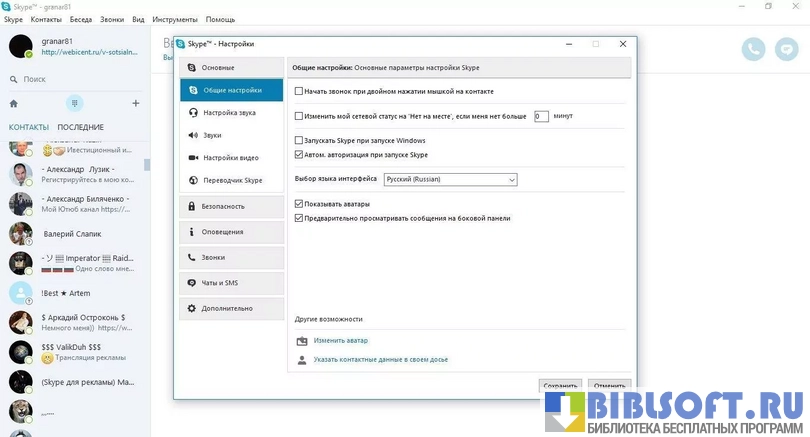Click the plus icon to add contact
Image resolution: width=810 pixels, height=437 pixels.
(x=136, y=103)
